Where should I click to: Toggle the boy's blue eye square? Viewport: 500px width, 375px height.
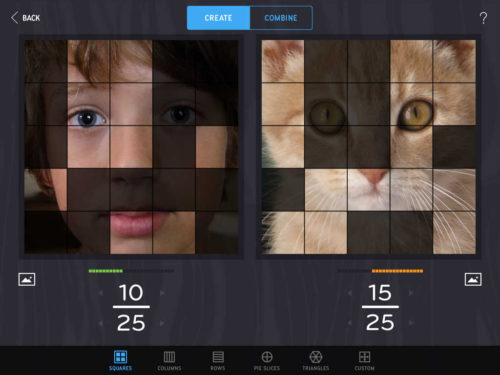88,104
